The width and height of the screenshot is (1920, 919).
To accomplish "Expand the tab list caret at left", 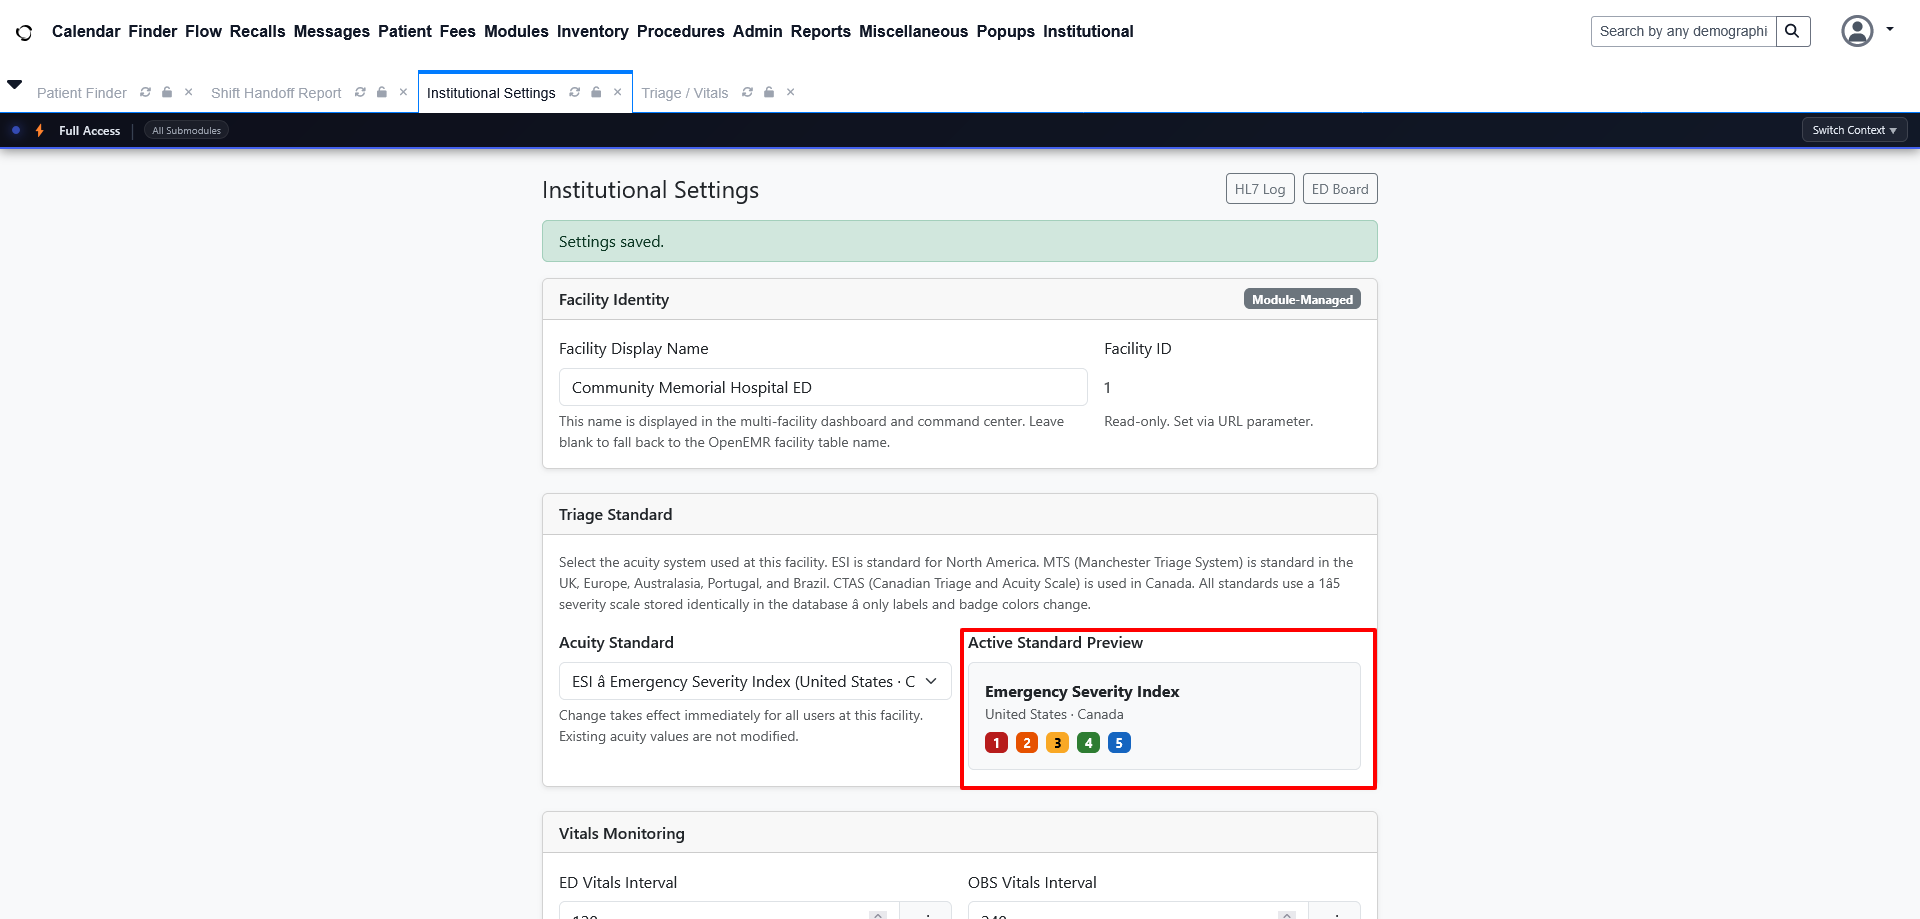I will [x=15, y=85].
